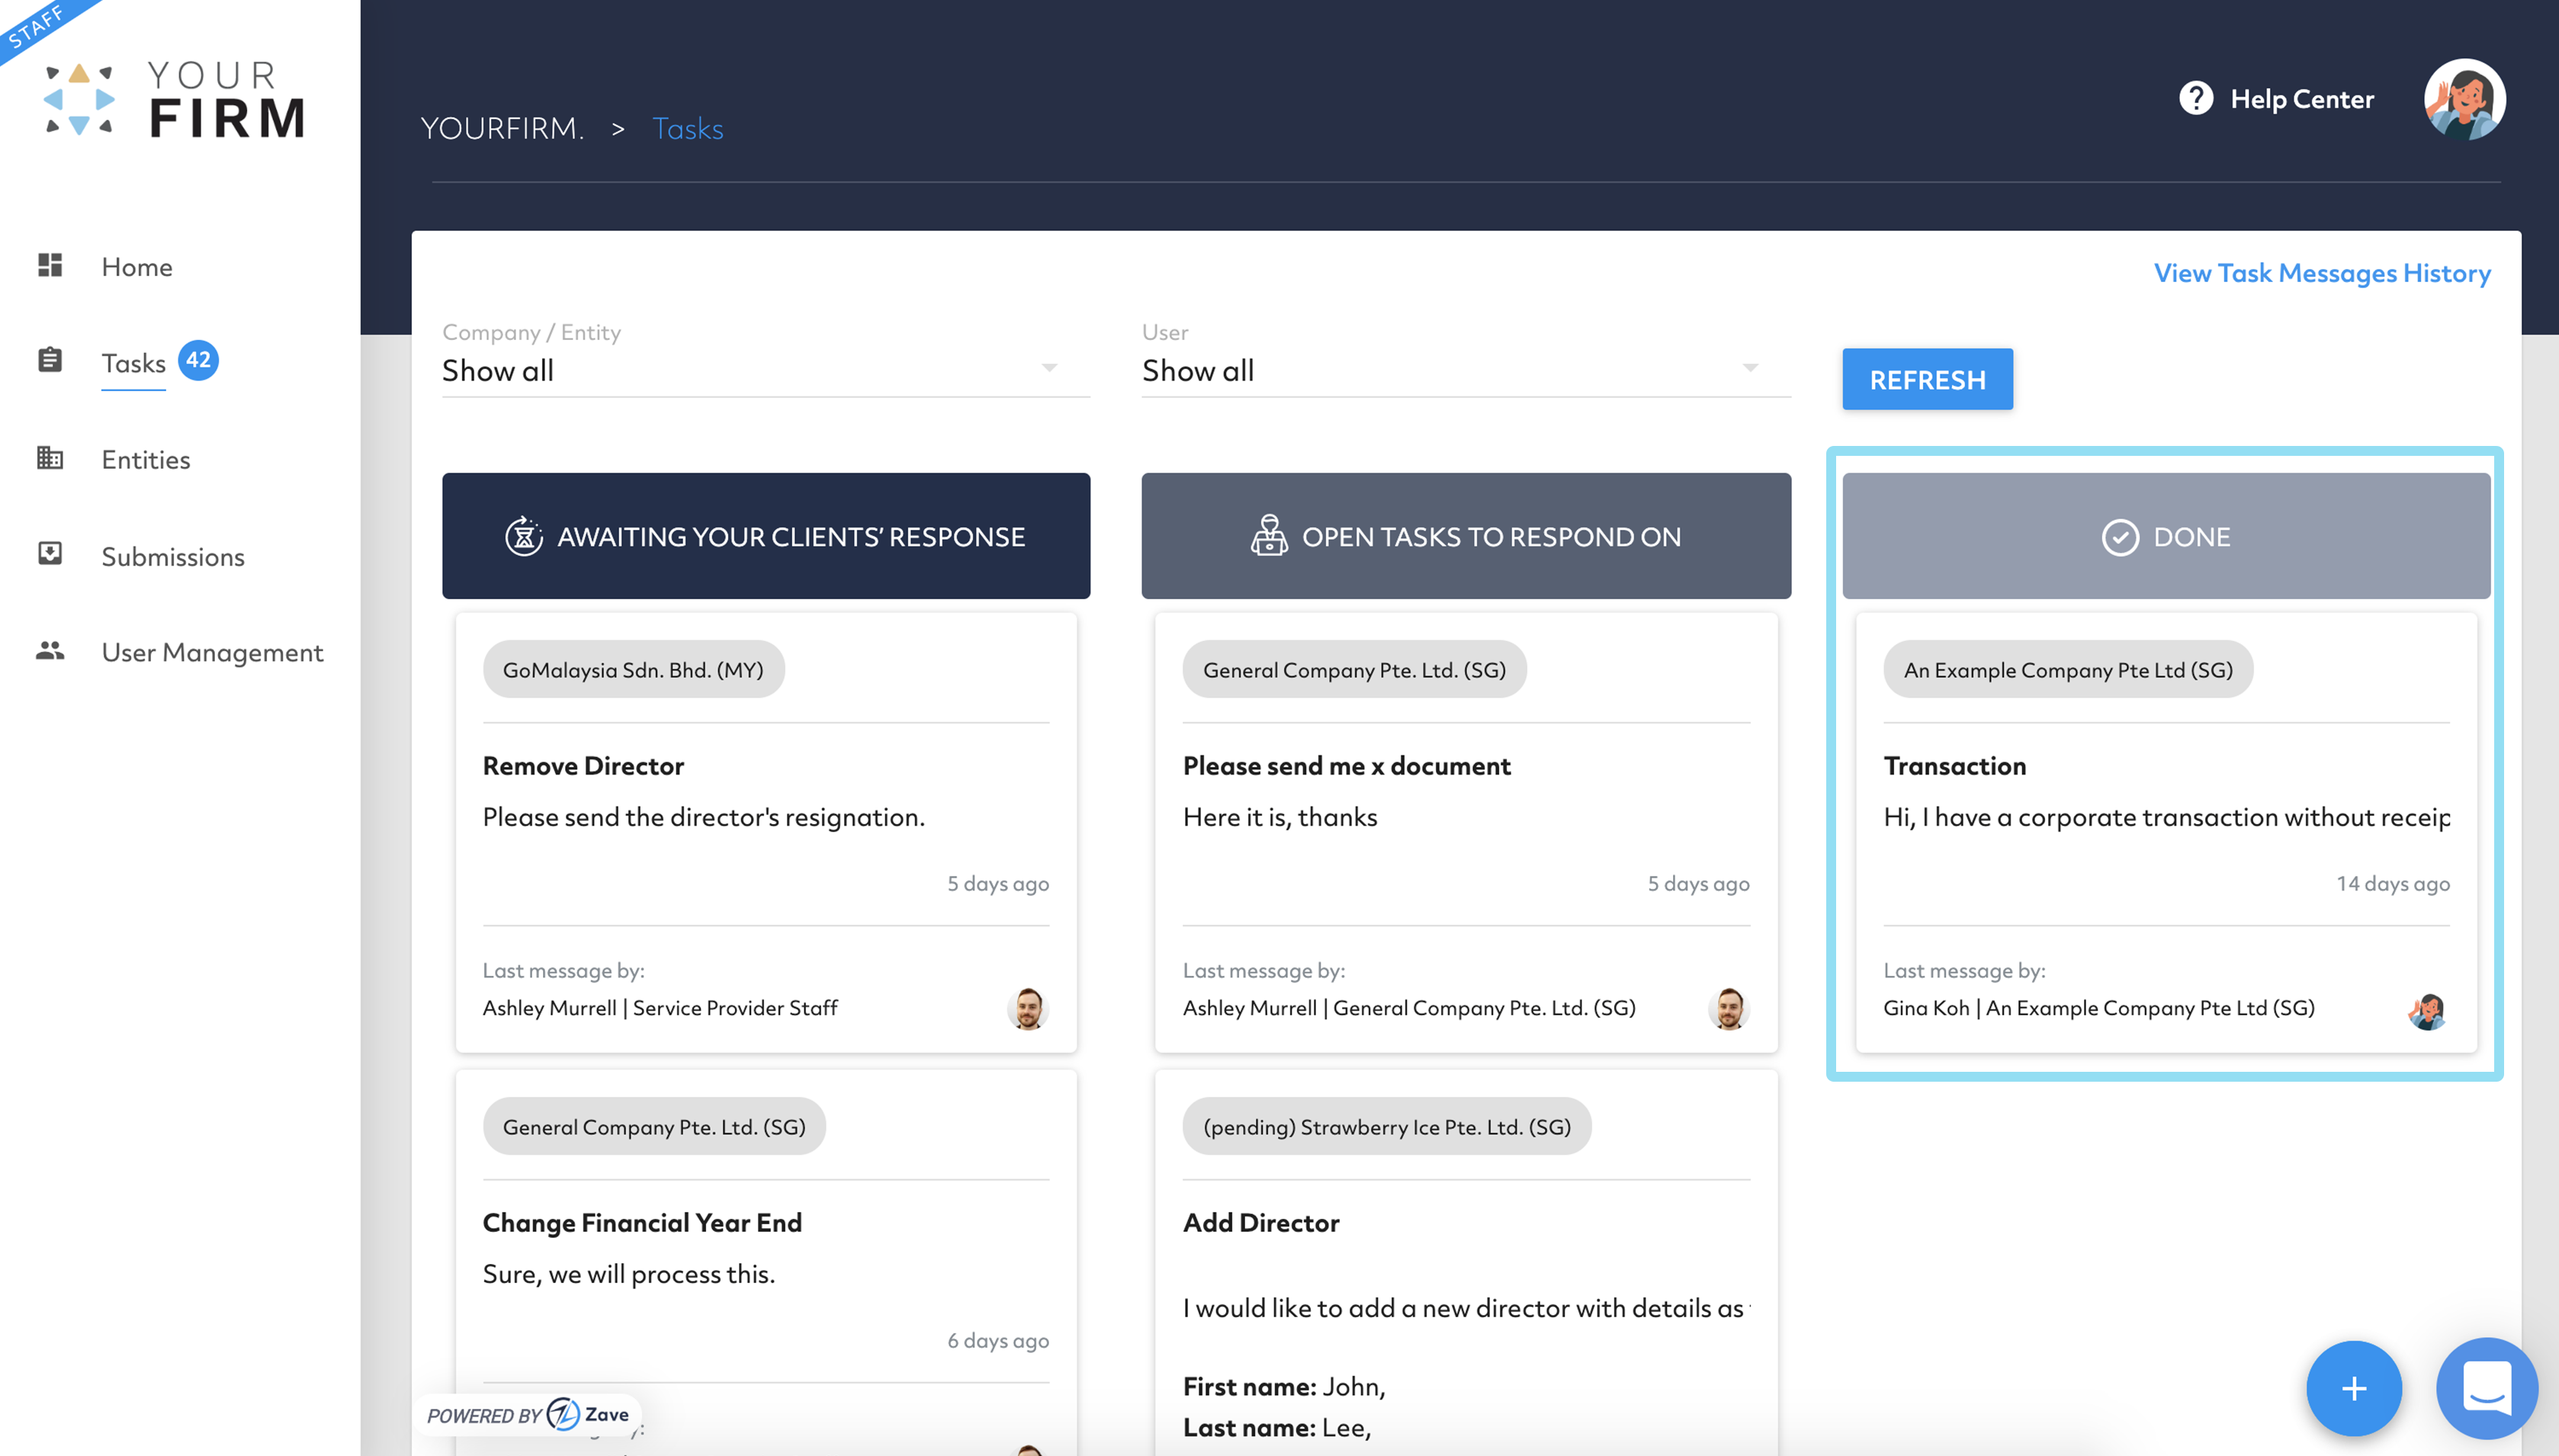2559x1456 pixels.
Task: Click General Company Pte. Ltd. (SG) chip on Please send me x document card
Action: pos(1354,669)
